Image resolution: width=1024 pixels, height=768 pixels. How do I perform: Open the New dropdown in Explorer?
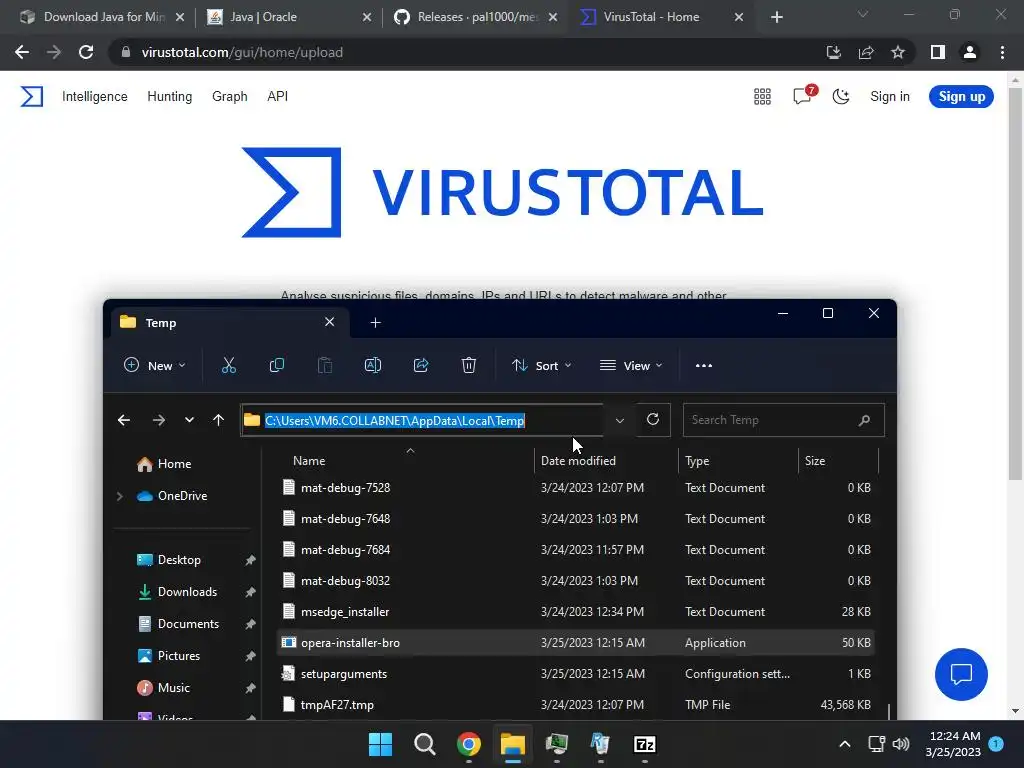pos(155,366)
